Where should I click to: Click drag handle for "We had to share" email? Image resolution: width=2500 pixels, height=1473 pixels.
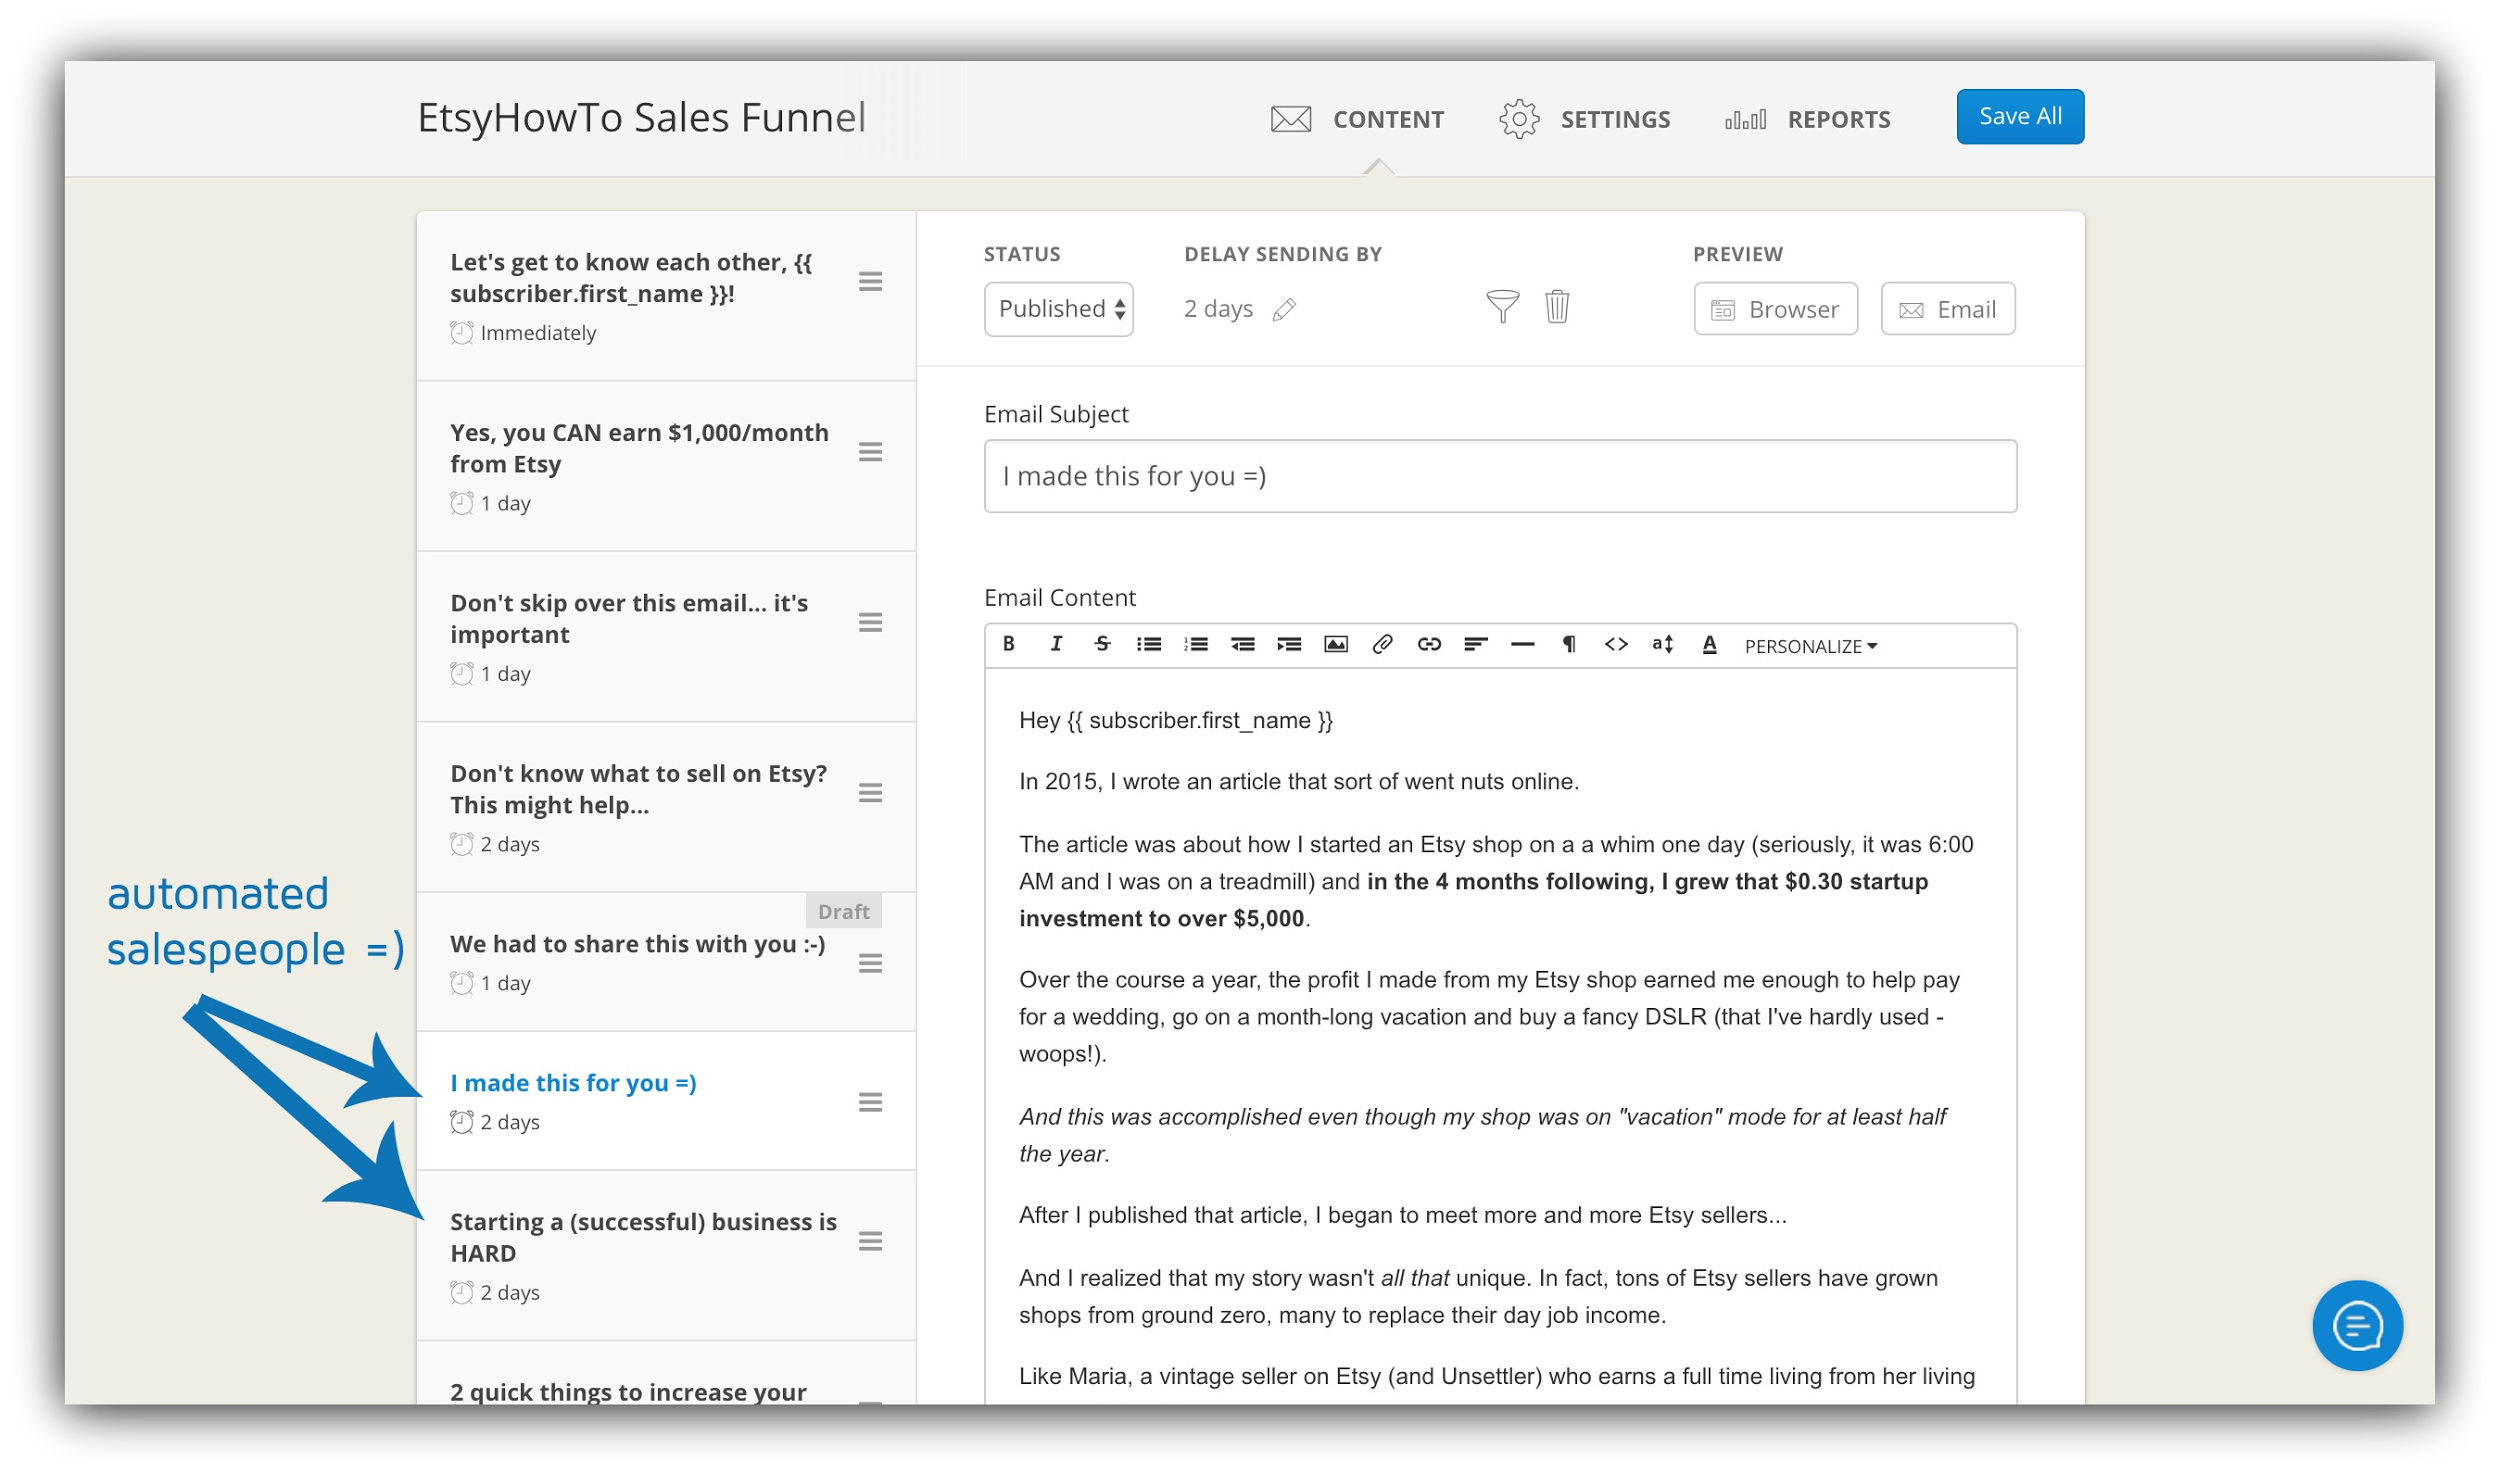[x=870, y=962]
